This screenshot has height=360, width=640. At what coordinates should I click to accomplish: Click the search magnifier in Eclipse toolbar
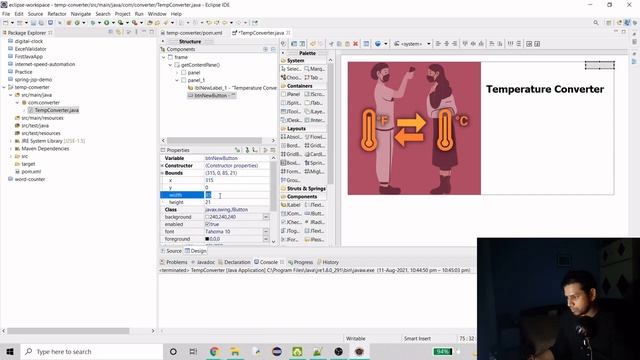coord(596,23)
